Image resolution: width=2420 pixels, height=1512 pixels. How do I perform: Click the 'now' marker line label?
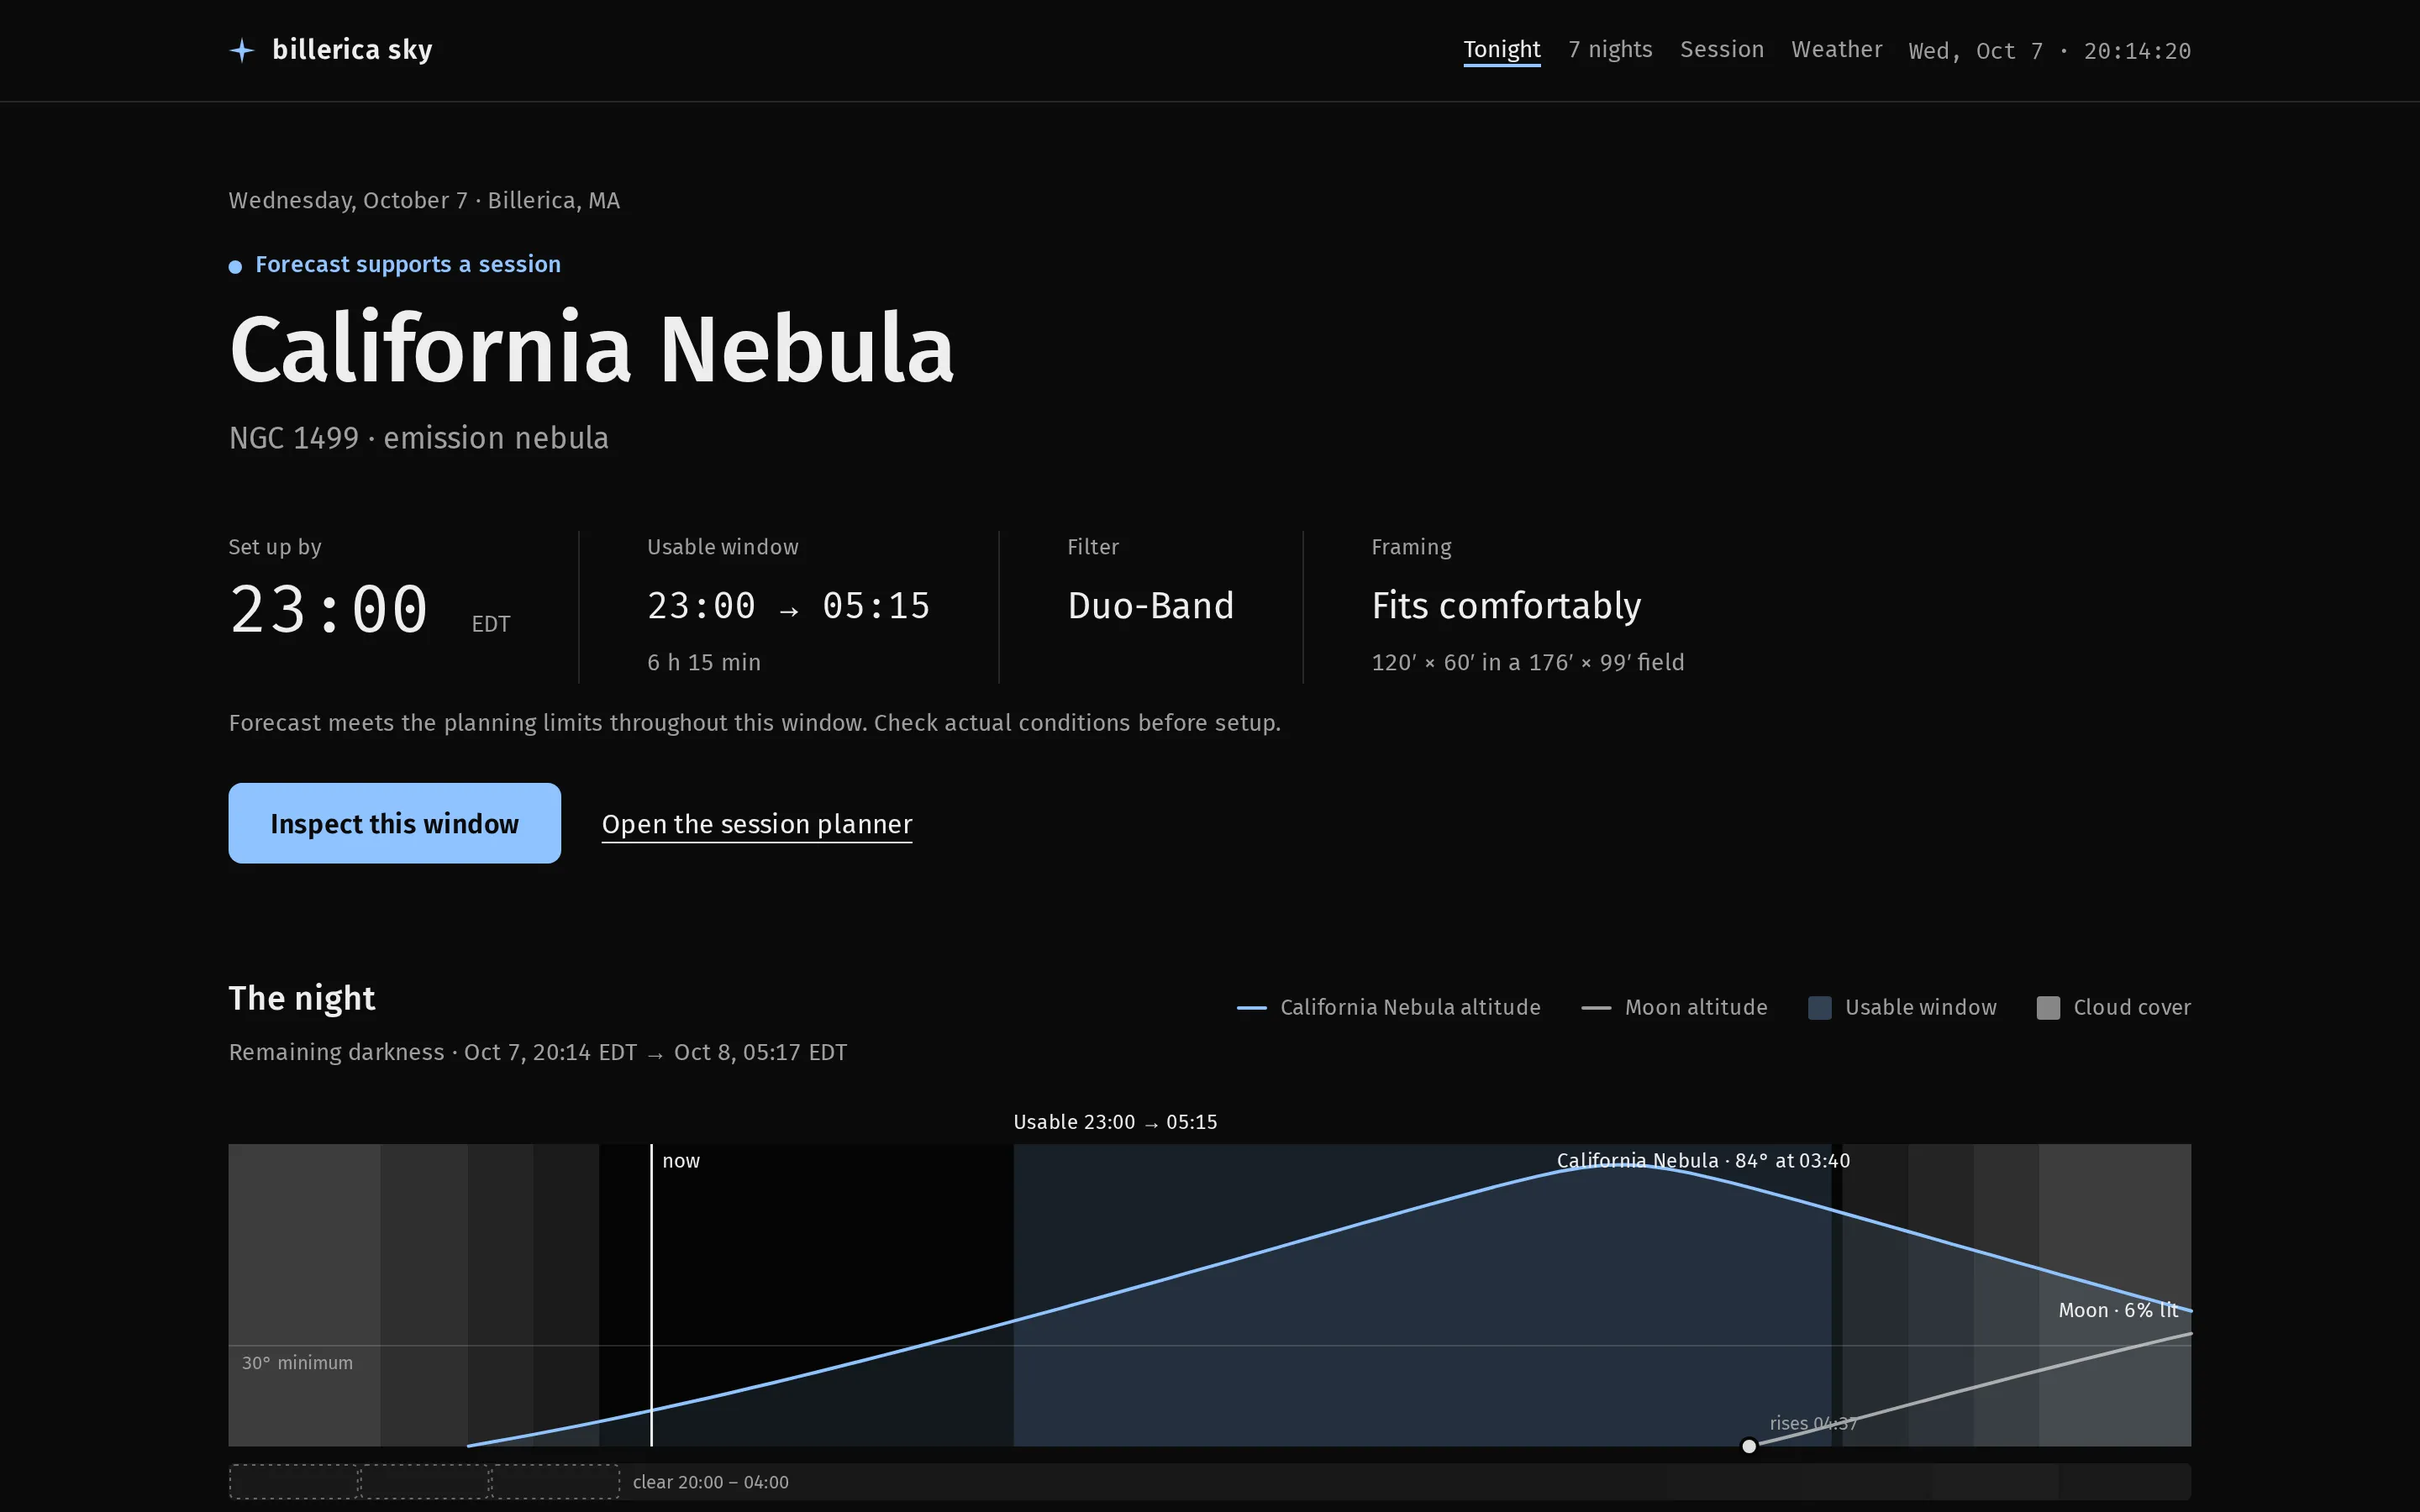point(680,1161)
